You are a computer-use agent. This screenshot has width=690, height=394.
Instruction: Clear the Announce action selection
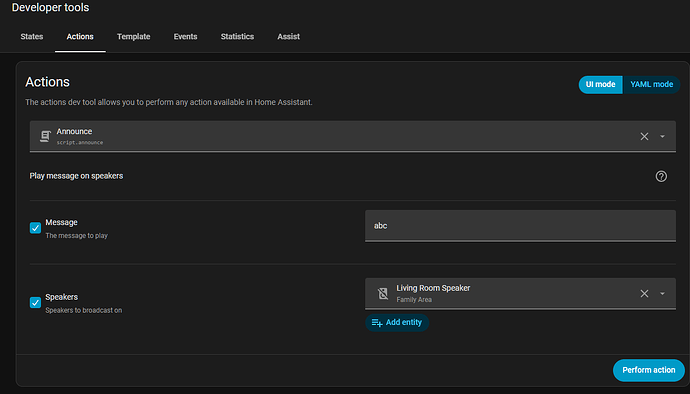pyautogui.click(x=644, y=136)
